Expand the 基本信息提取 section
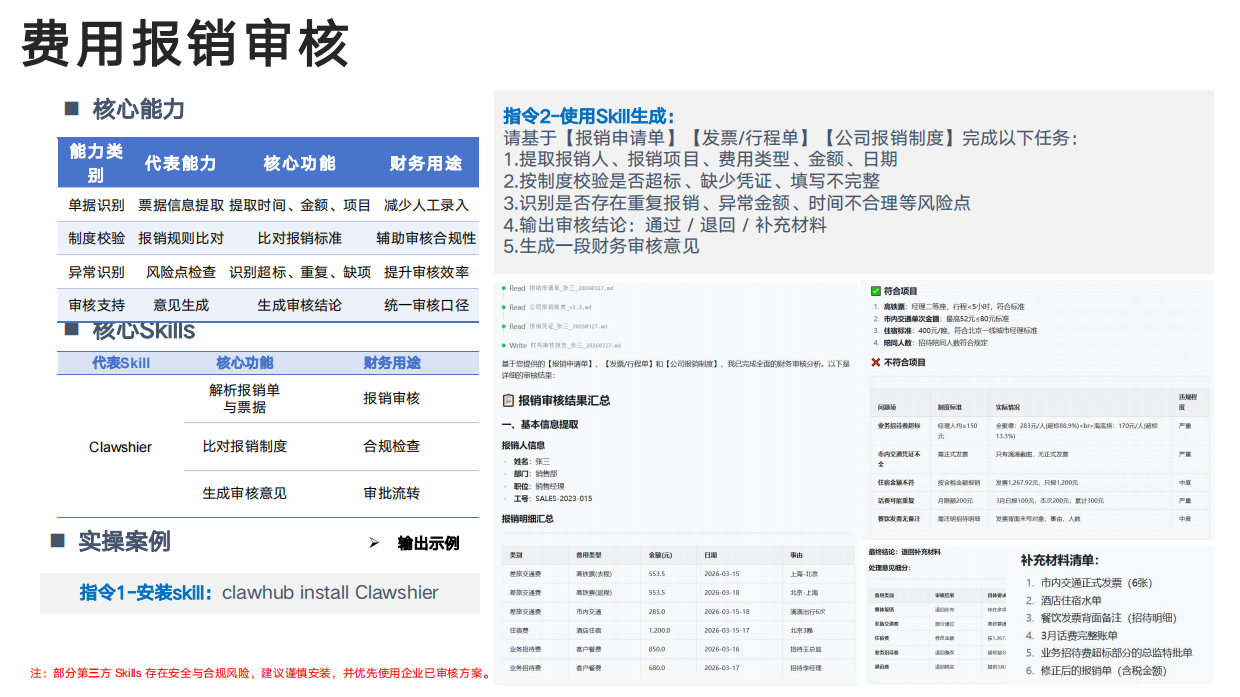 click(548, 422)
